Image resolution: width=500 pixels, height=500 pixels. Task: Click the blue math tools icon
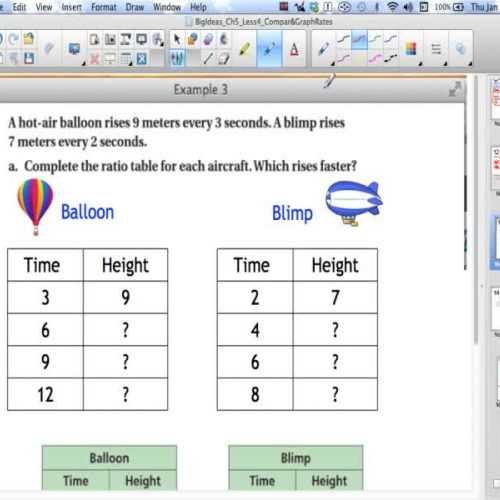[x=142, y=59]
